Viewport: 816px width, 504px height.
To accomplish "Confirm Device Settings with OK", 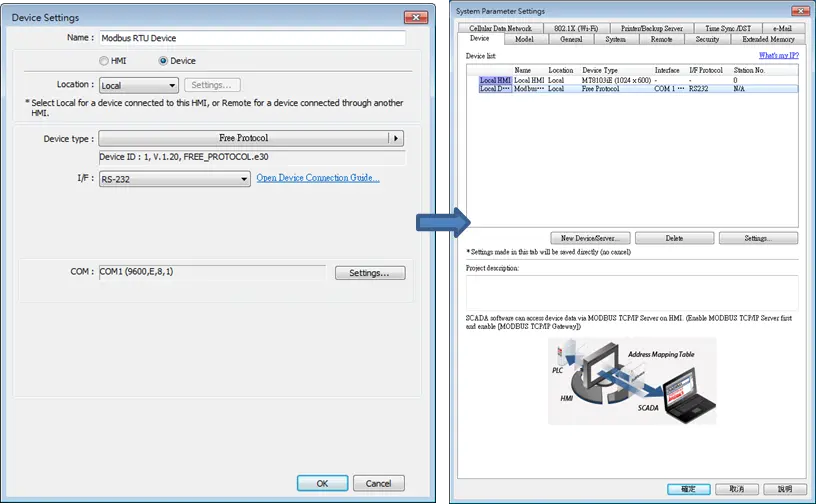I will coord(322,483).
